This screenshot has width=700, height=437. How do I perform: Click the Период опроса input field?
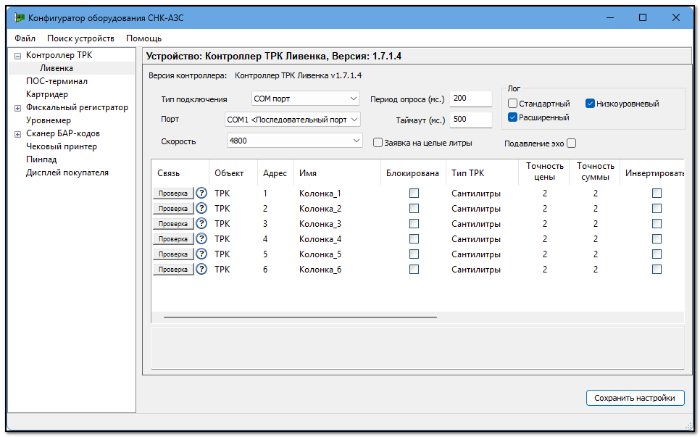[x=471, y=99]
